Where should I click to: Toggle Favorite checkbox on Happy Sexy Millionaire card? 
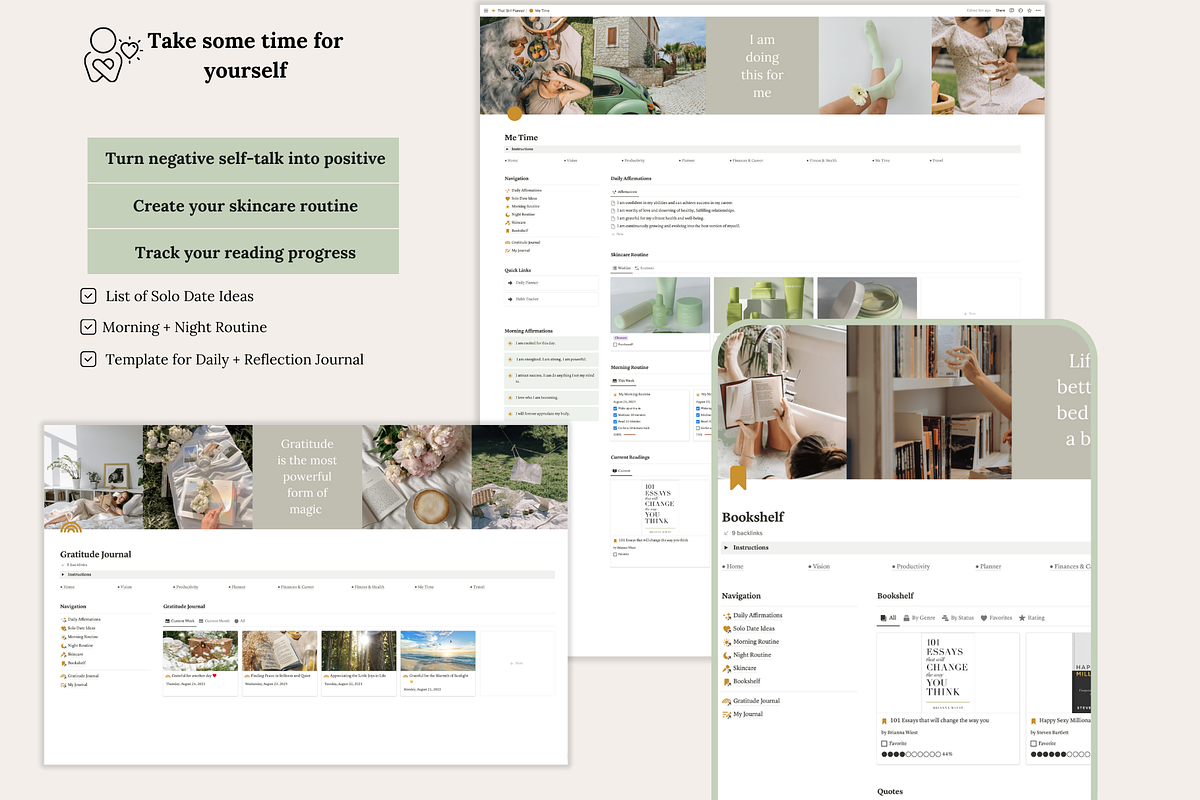coord(1034,744)
